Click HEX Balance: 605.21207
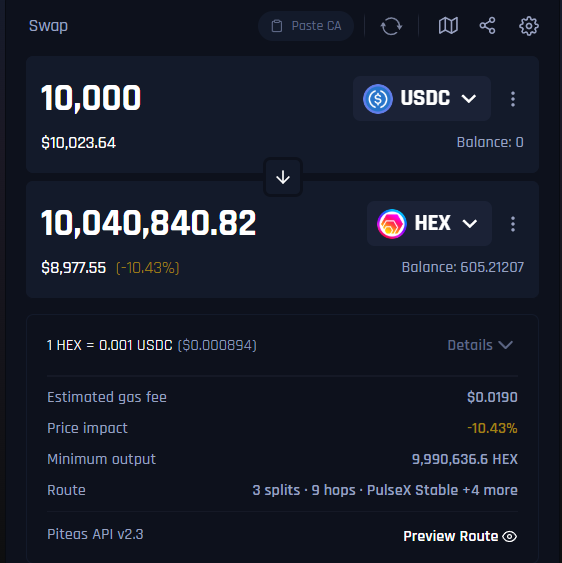The image size is (562, 563). coord(463,267)
